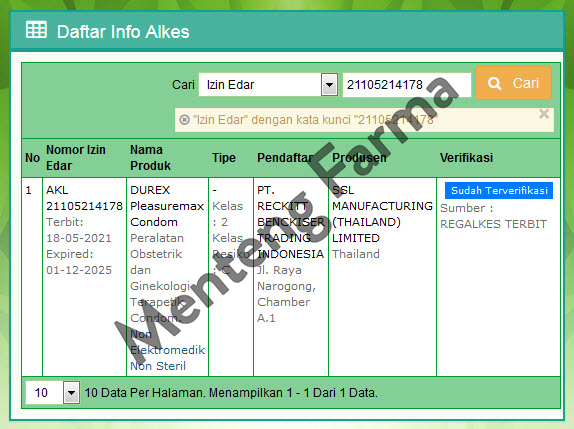Click the row number 1 cell
Viewport: 574px width, 429px height.
click(x=32, y=277)
